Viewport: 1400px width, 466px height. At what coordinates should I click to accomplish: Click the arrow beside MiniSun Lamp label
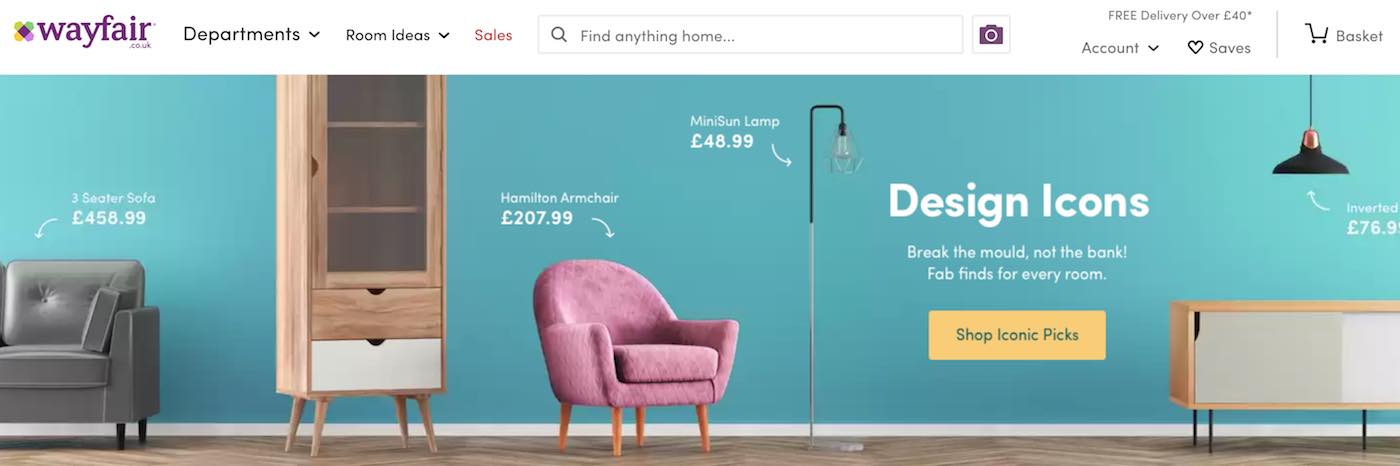781,154
